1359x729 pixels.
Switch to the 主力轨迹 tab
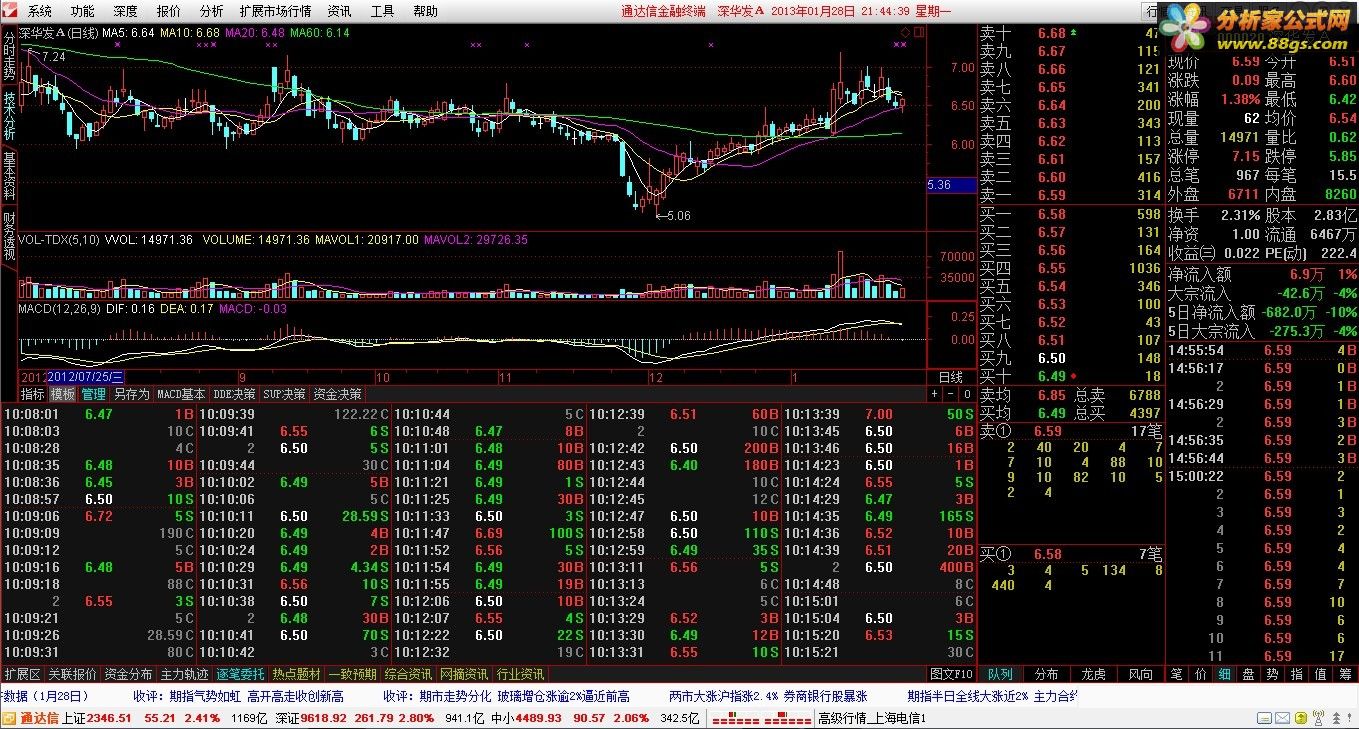185,674
